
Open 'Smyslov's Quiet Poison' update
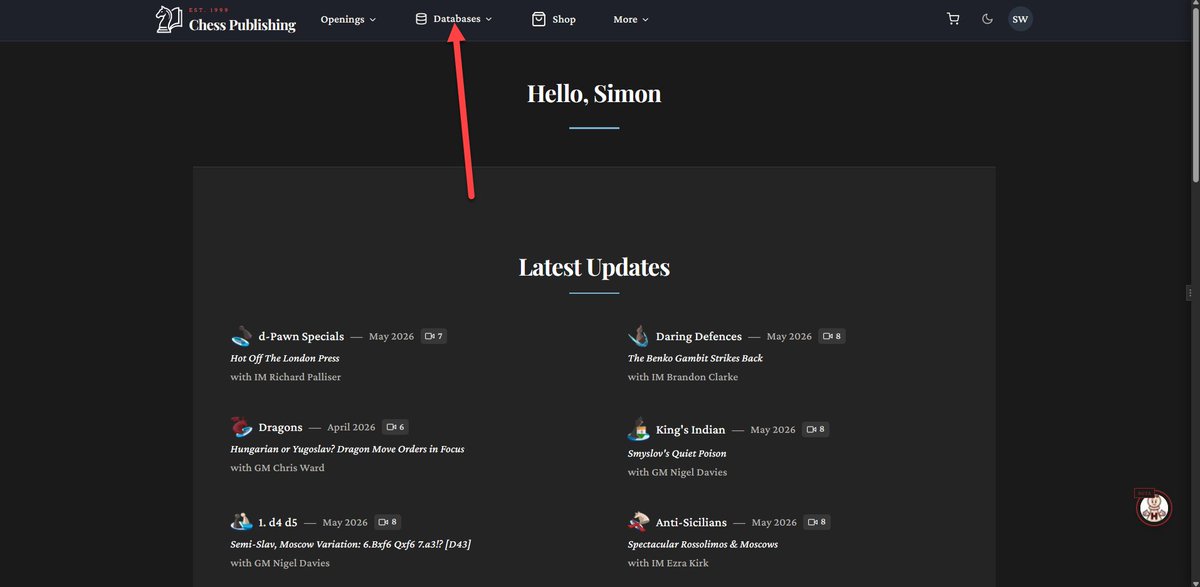tap(677, 453)
